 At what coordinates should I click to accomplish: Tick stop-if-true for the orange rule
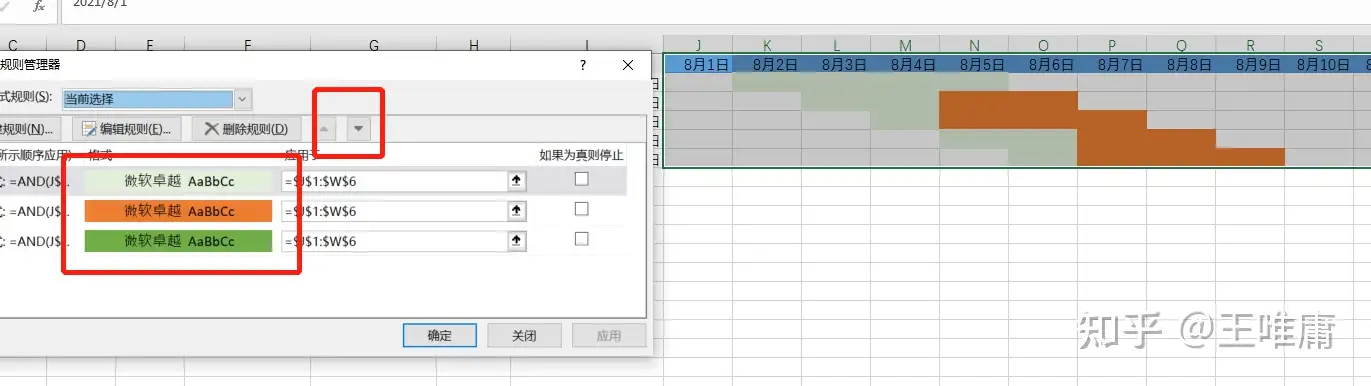point(581,209)
